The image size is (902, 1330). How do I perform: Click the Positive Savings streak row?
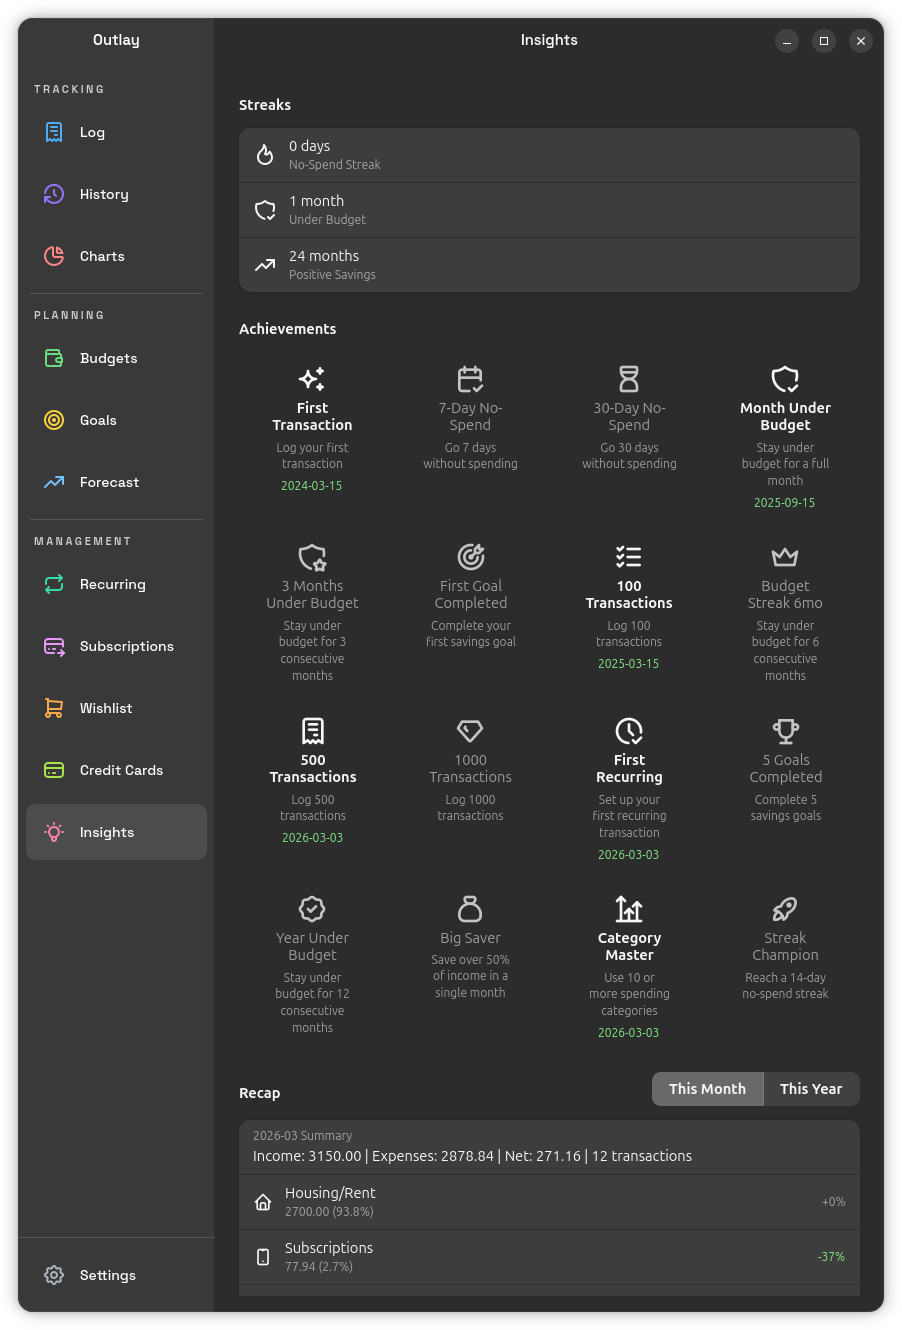pos(549,265)
